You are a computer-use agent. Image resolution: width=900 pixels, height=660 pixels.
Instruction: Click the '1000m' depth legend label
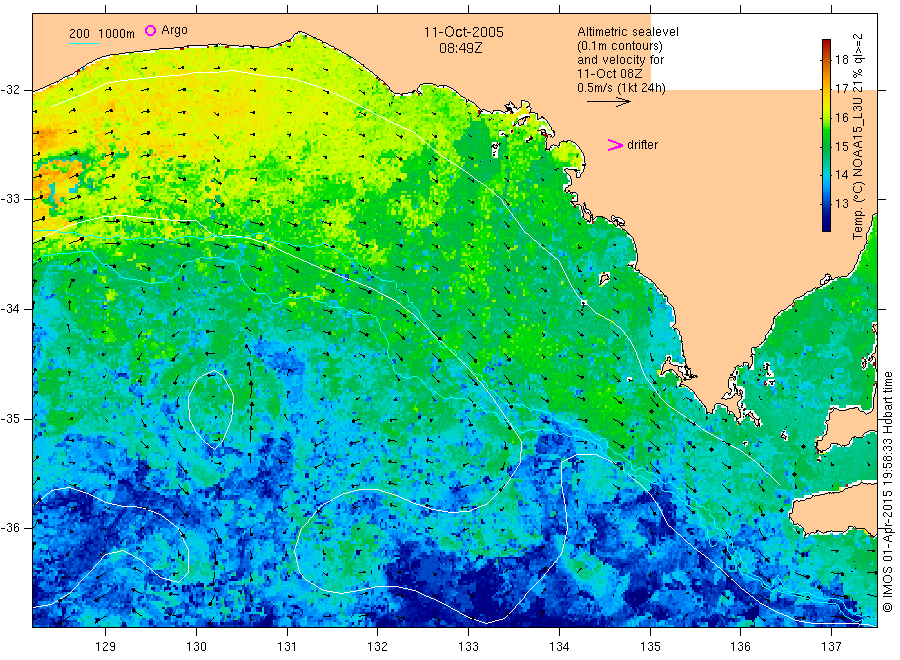(117, 33)
